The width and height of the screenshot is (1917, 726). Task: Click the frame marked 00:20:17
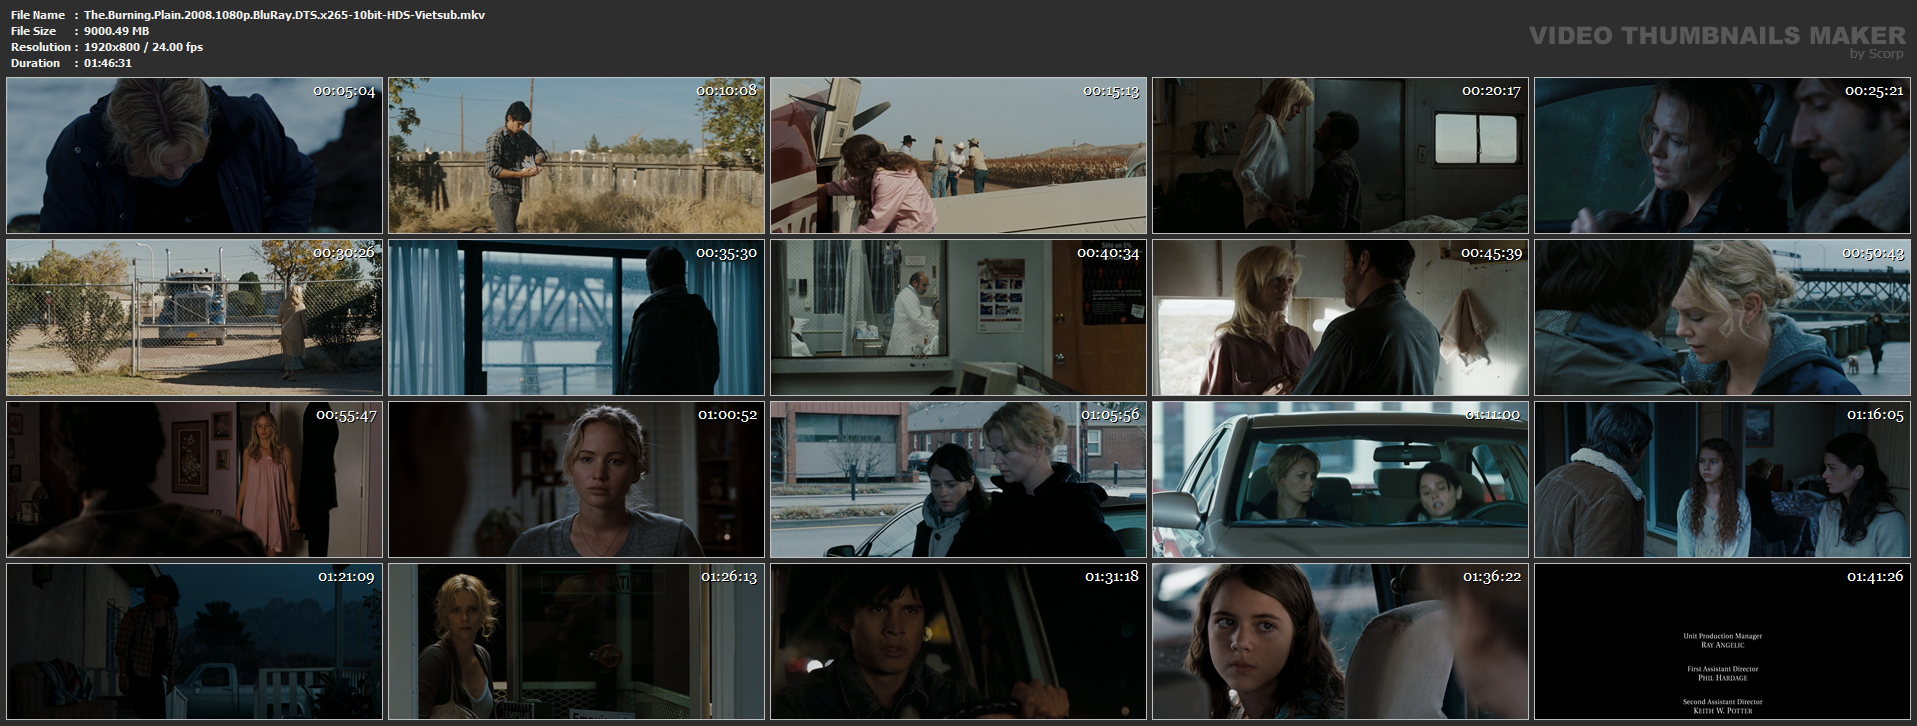pyautogui.click(x=1340, y=155)
